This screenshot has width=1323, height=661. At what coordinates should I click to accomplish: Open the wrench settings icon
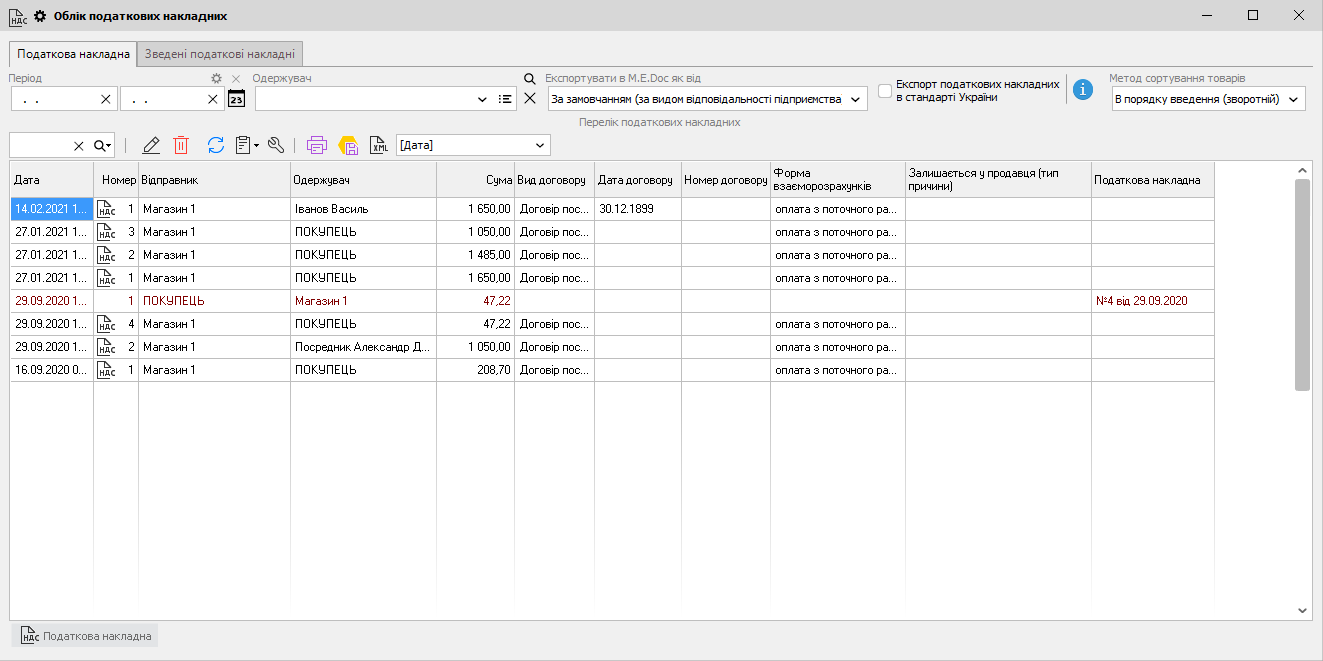click(276, 145)
